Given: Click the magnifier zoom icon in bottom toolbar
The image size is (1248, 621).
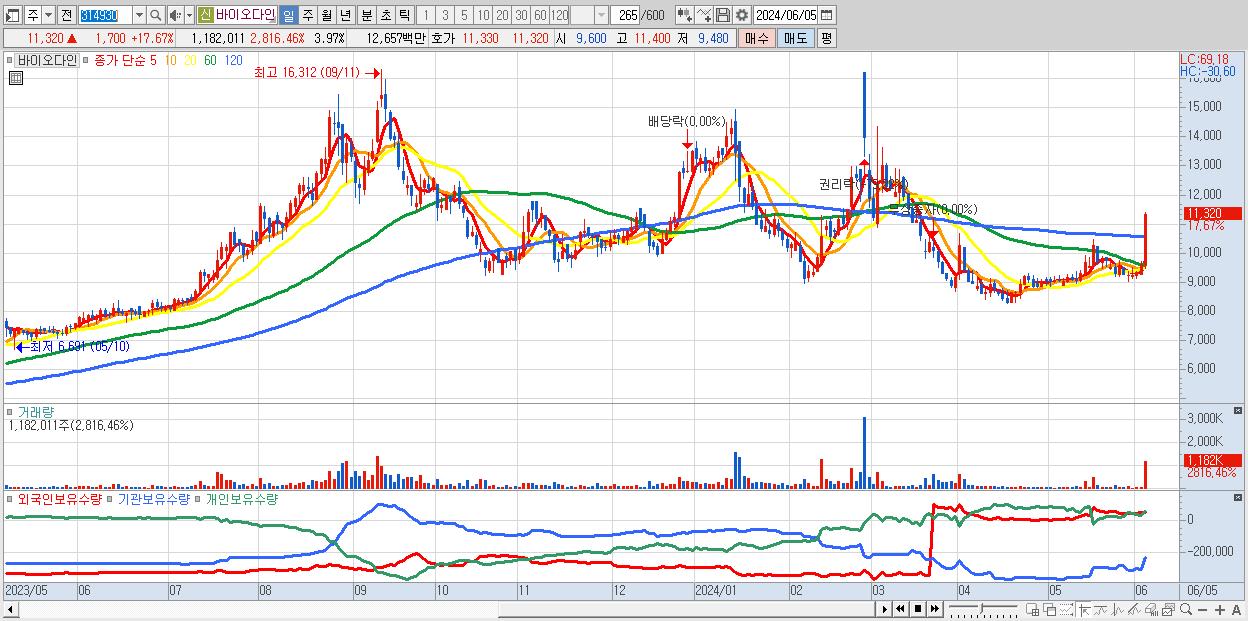Looking at the screenshot, I should pyautogui.click(x=1186, y=609).
